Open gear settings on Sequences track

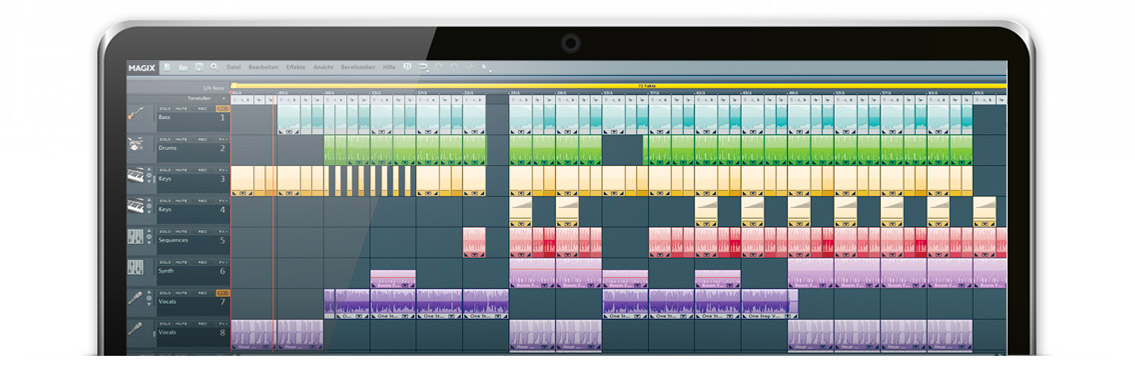coord(149,237)
